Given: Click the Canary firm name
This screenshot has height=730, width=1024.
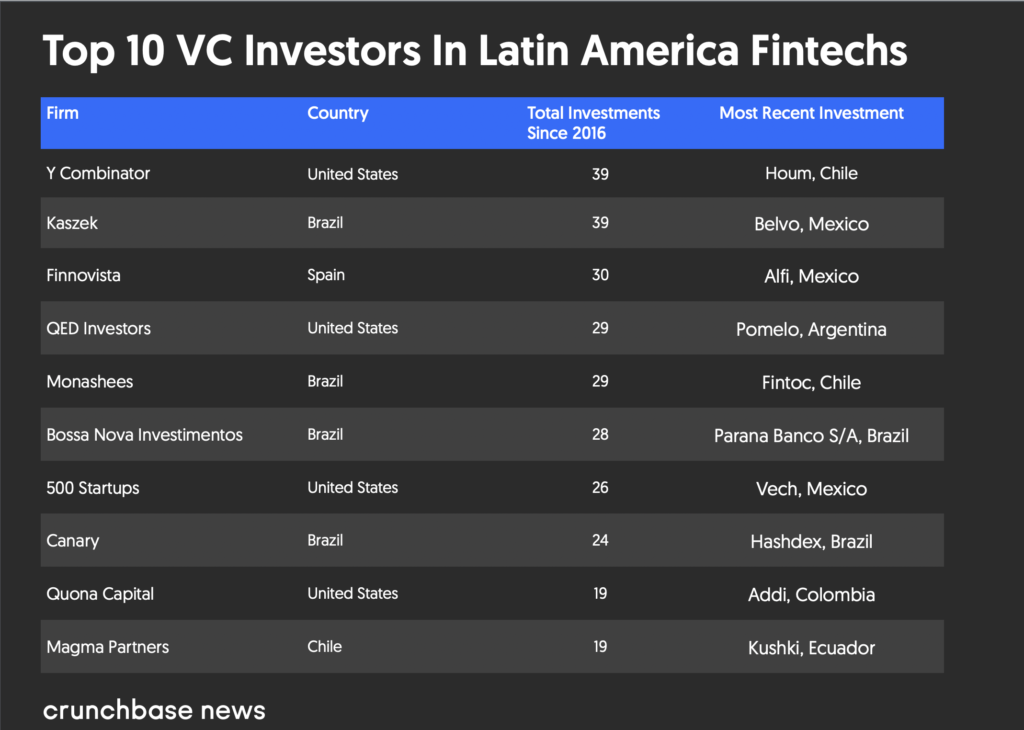Looking at the screenshot, I should tap(72, 541).
